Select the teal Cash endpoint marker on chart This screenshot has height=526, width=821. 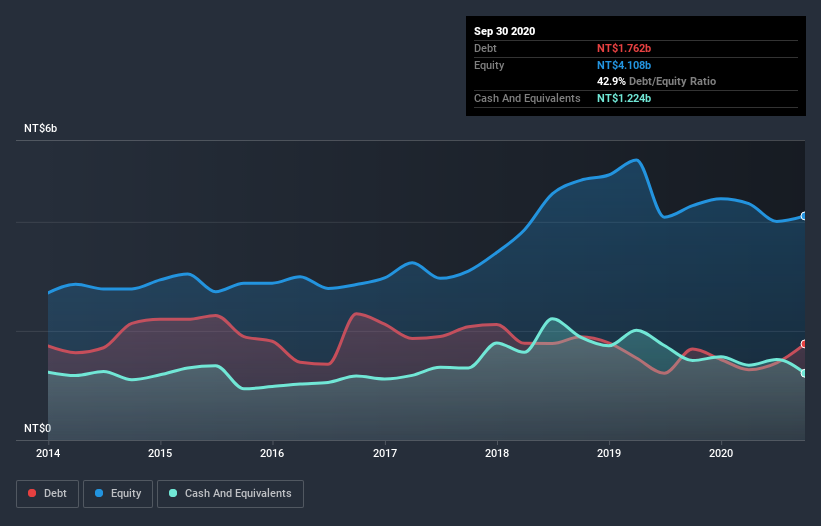coord(804,373)
